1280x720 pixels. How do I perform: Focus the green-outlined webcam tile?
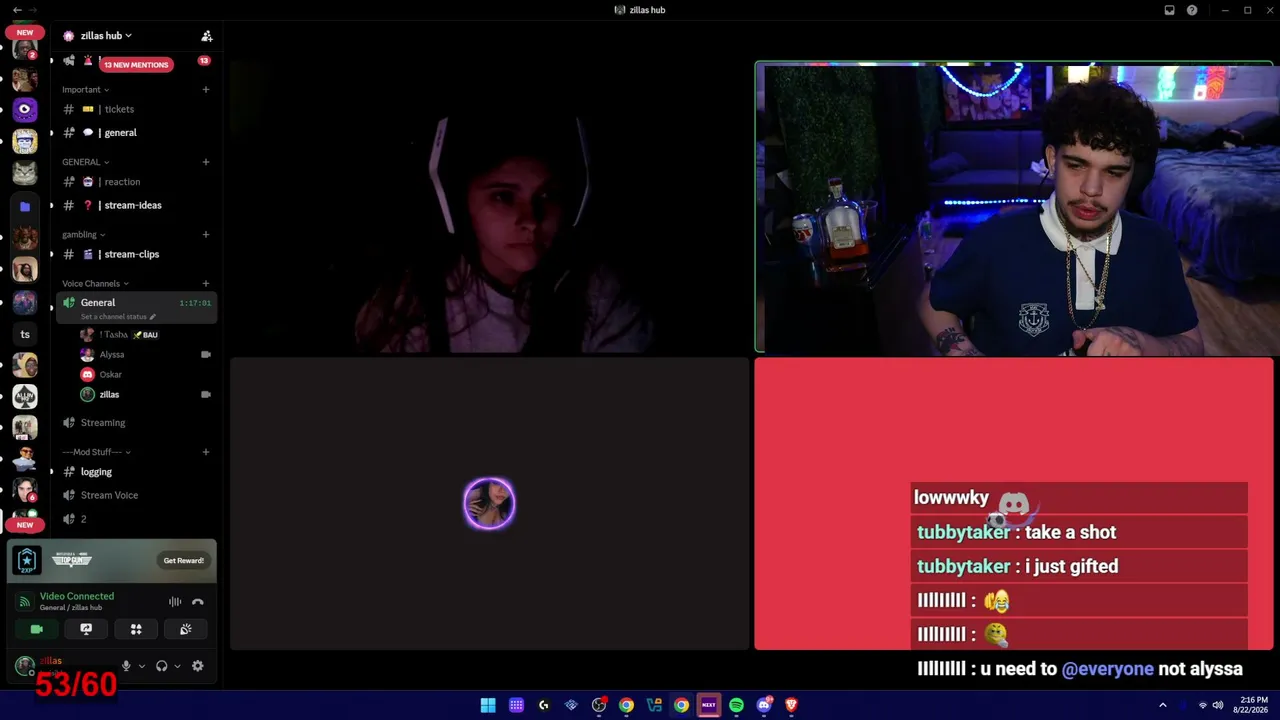1014,207
